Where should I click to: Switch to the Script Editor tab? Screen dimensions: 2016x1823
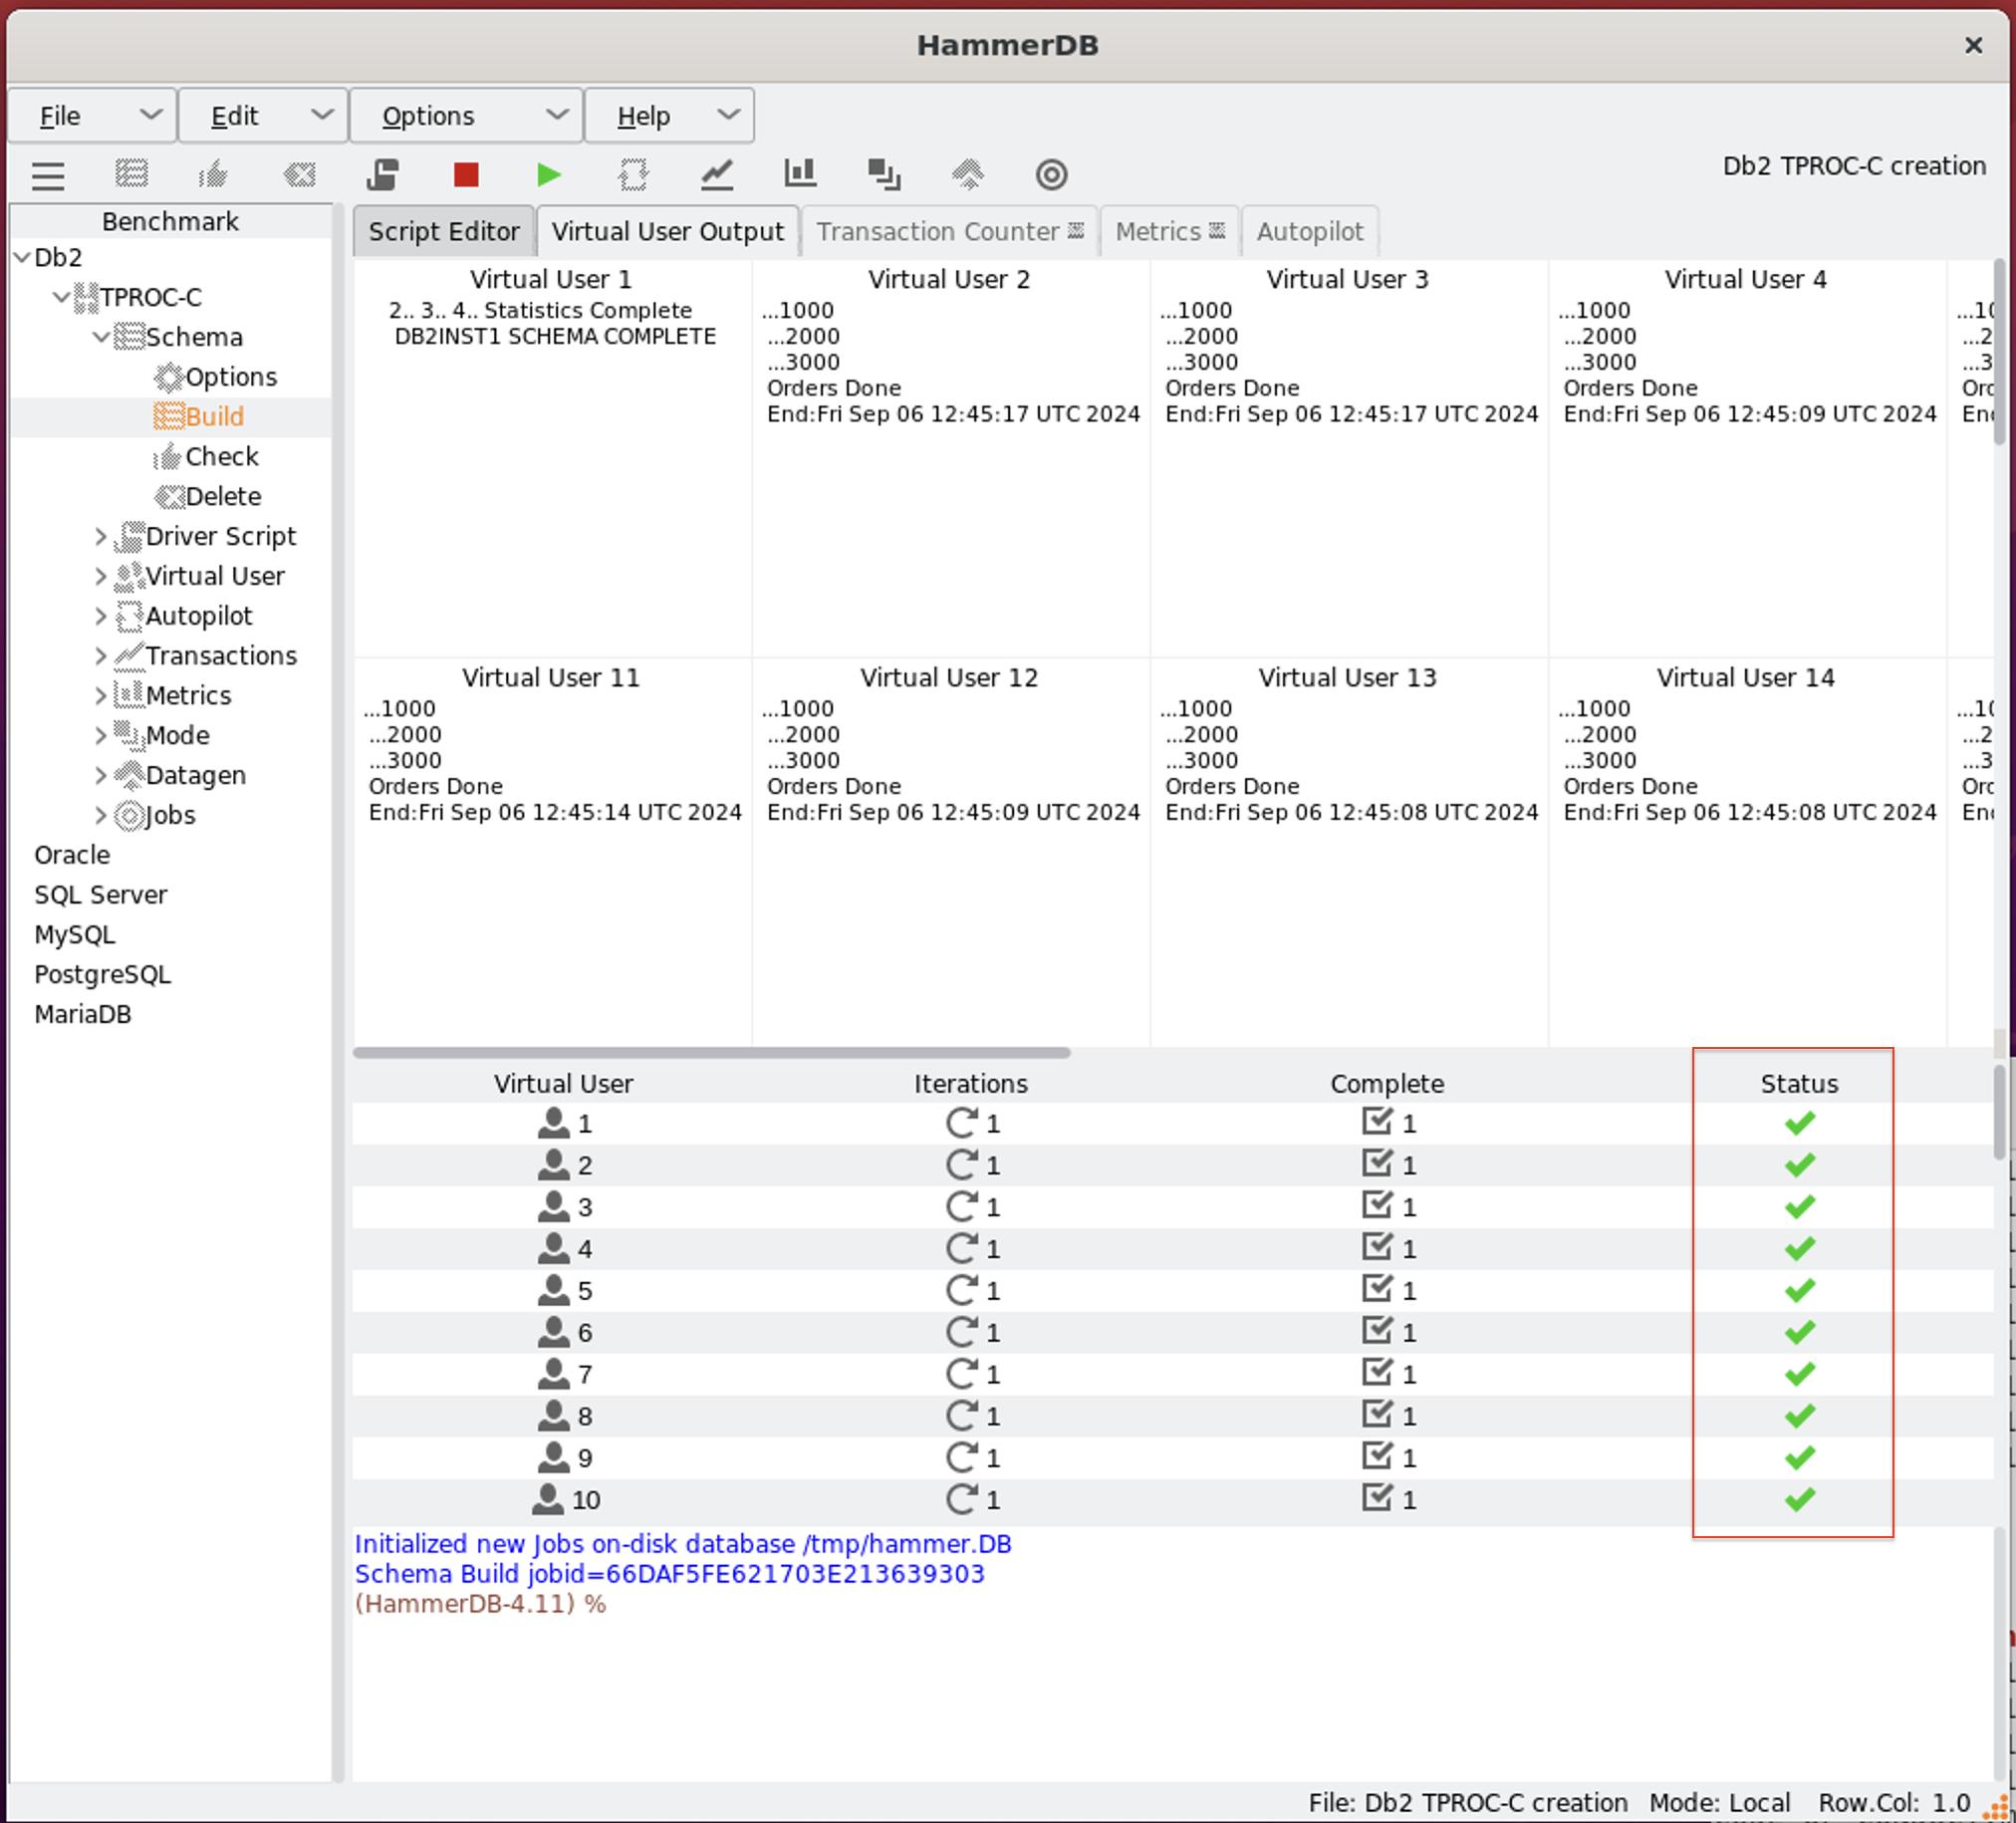point(444,232)
